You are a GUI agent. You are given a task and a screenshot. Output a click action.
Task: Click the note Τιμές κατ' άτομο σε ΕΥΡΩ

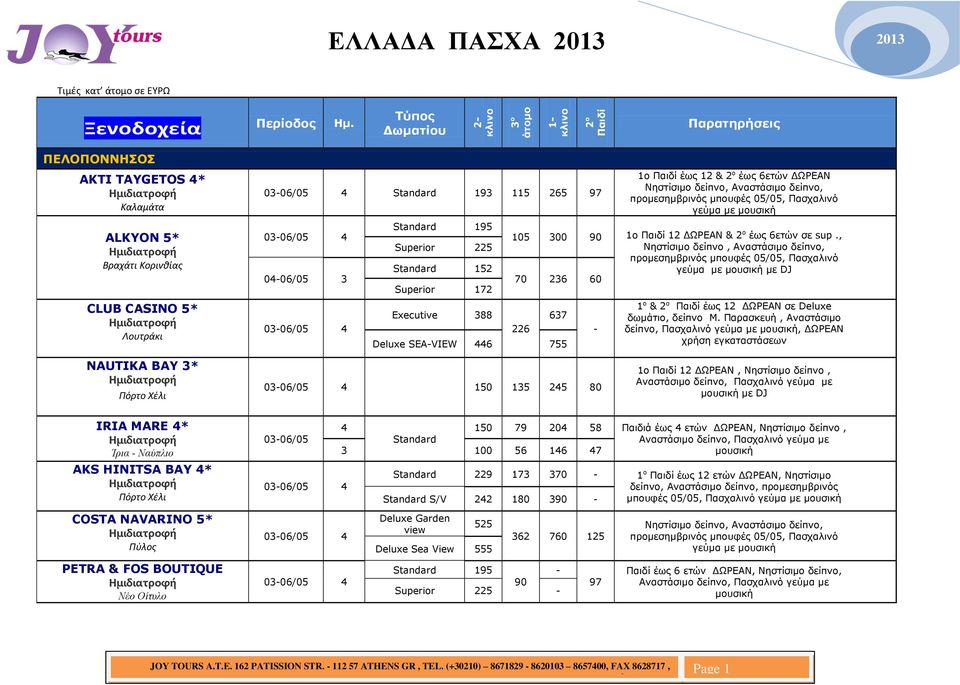coord(113,91)
